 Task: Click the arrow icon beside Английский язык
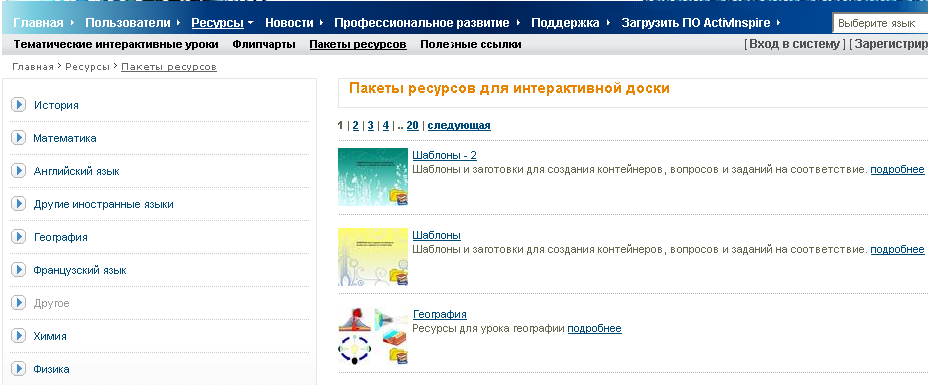click(18, 171)
